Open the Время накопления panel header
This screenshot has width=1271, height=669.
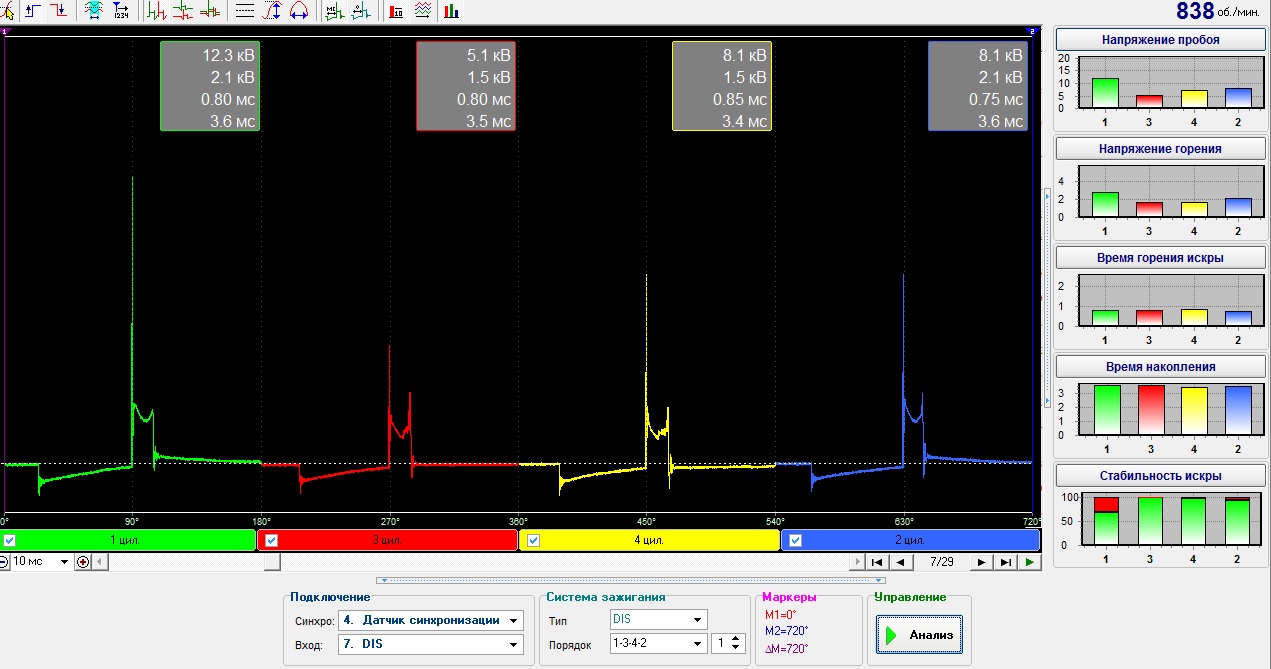1160,367
